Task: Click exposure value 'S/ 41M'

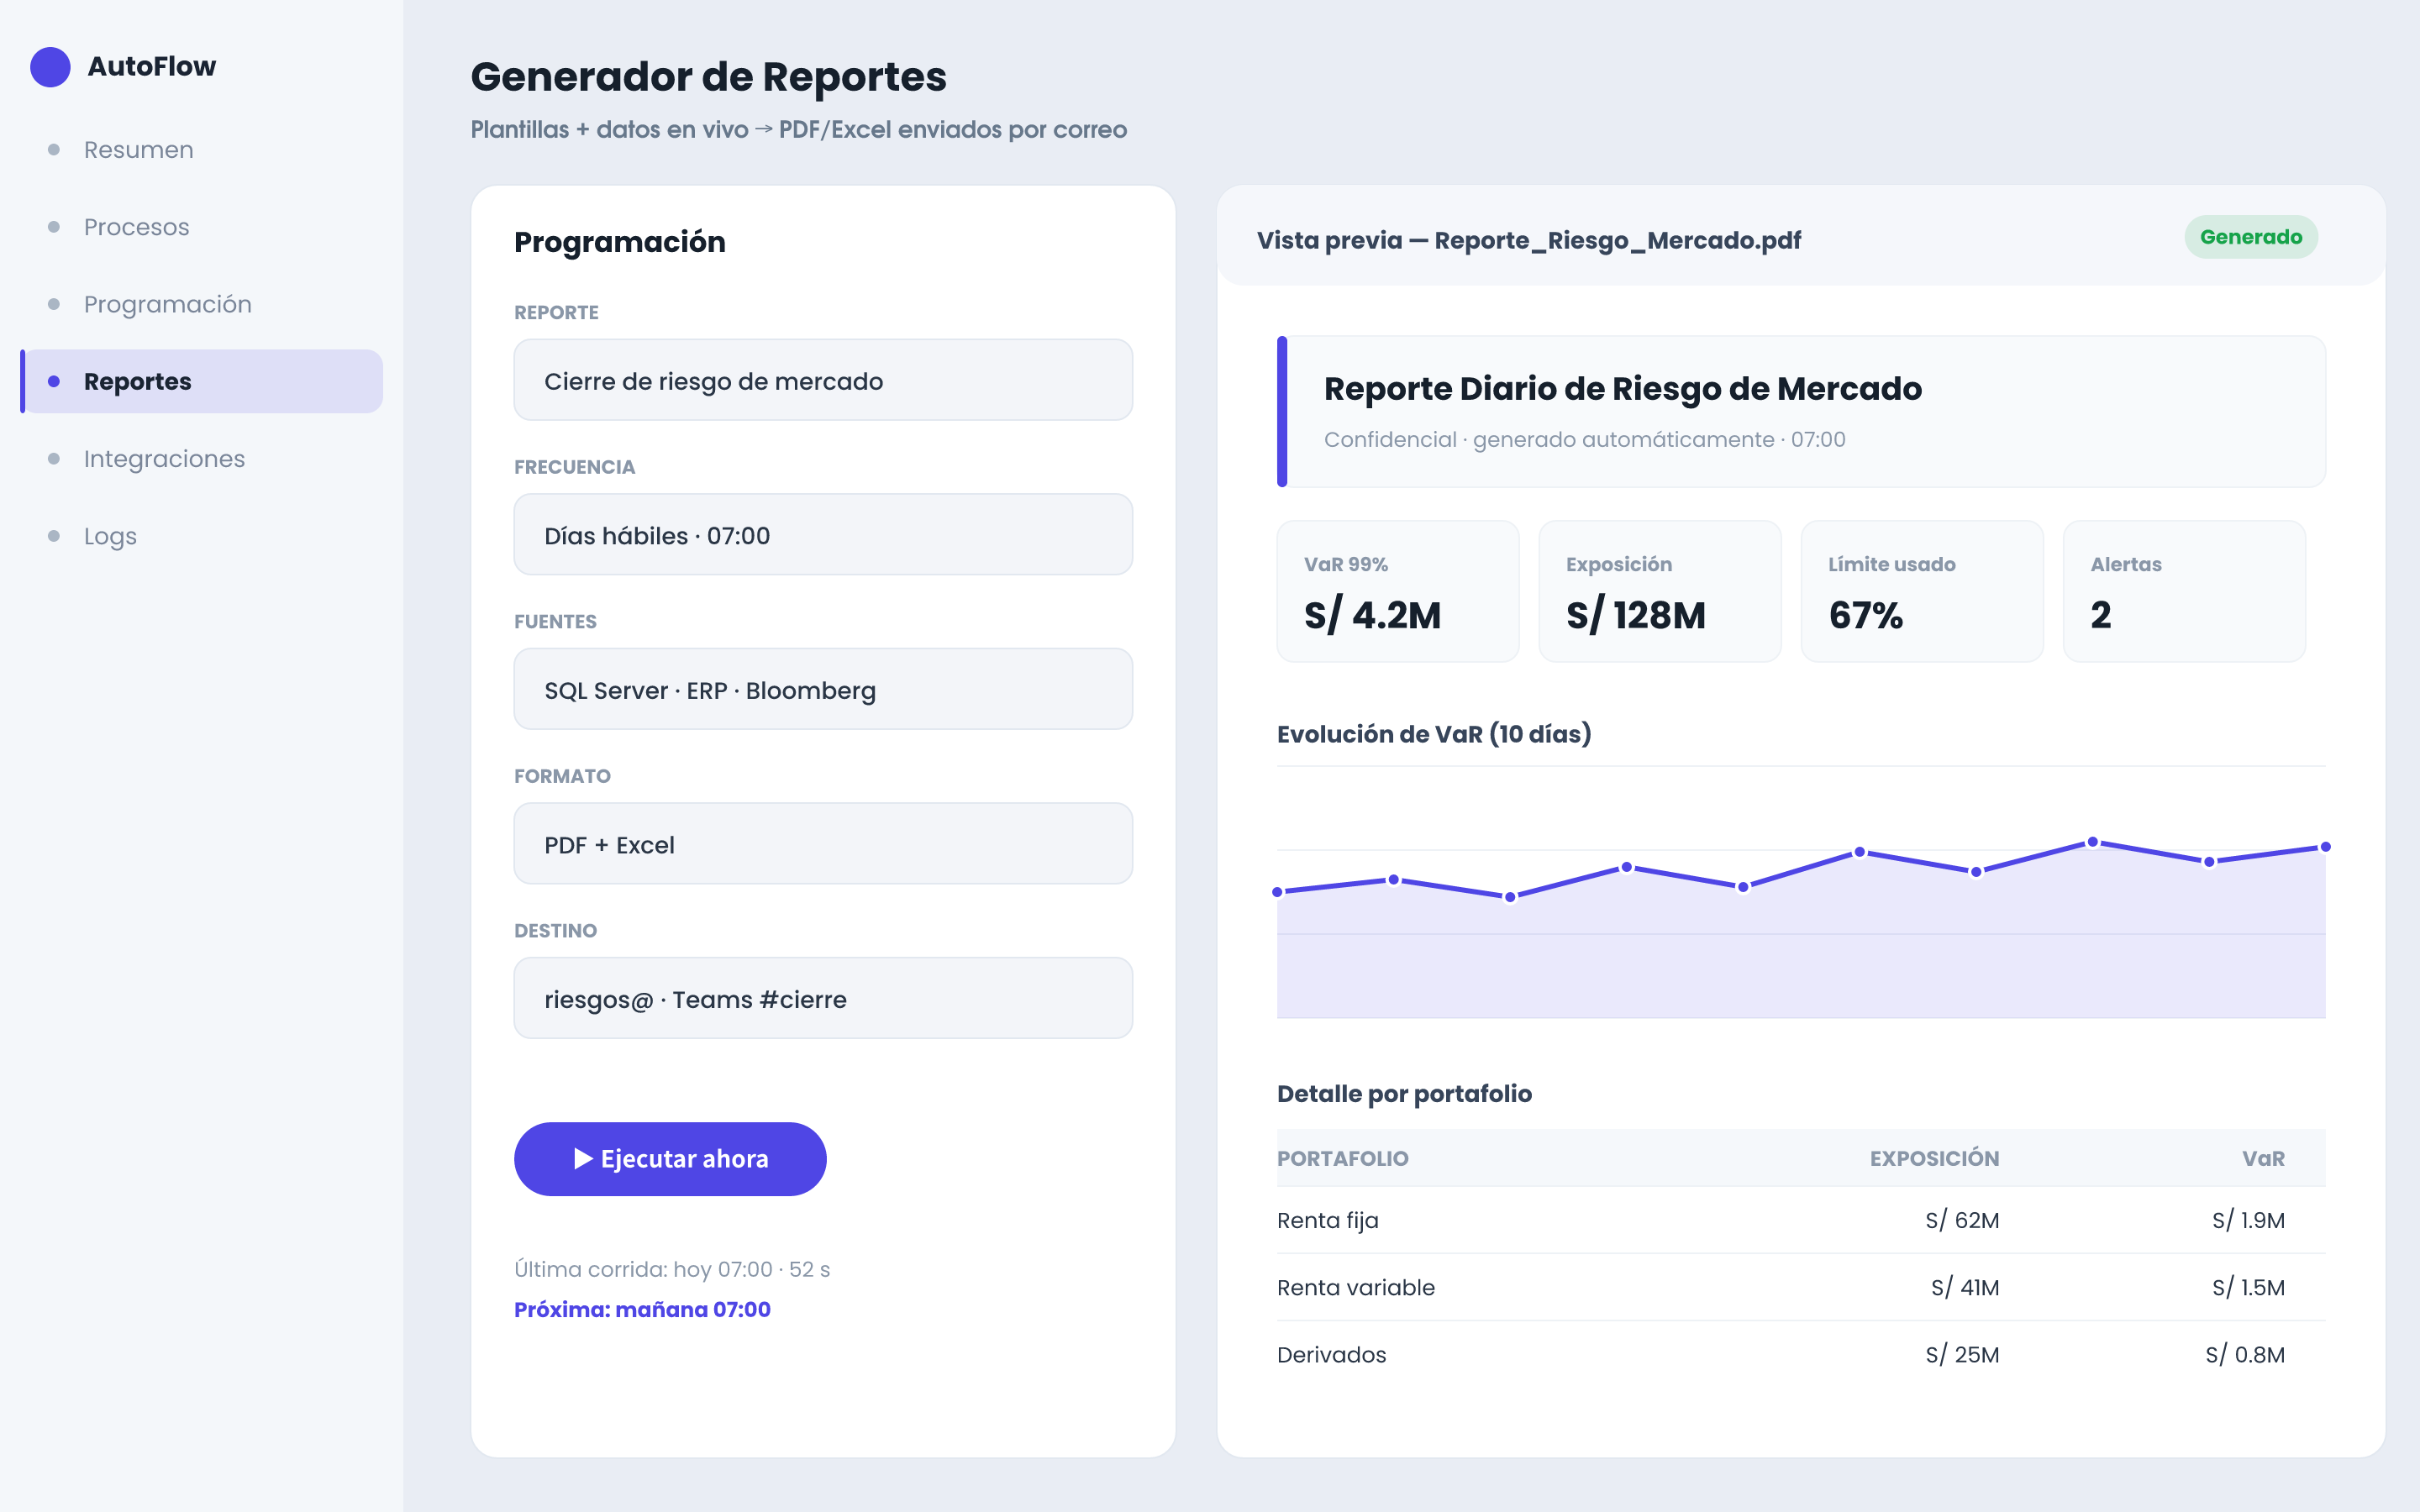Action: (1965, 1287)
